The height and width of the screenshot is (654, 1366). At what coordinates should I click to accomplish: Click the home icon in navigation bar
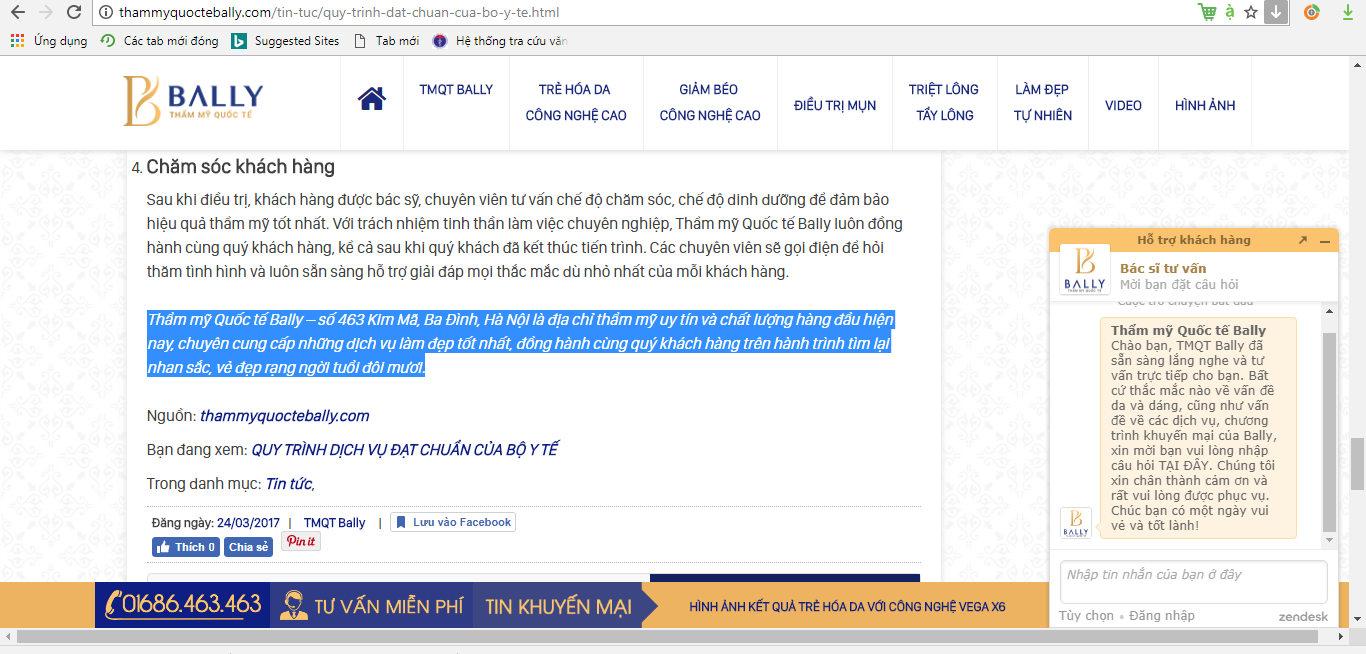coord(372,100)
